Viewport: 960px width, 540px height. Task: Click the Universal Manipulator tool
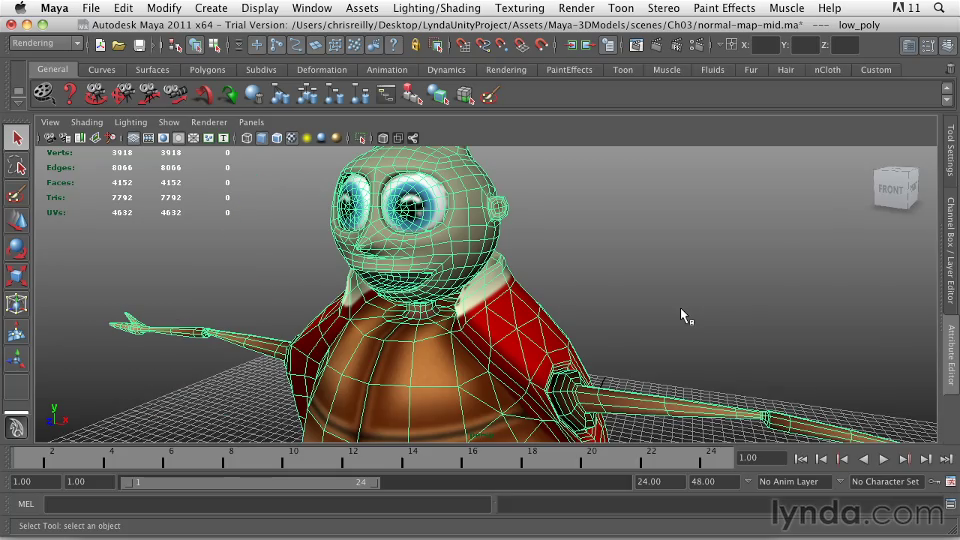(17, 304)
